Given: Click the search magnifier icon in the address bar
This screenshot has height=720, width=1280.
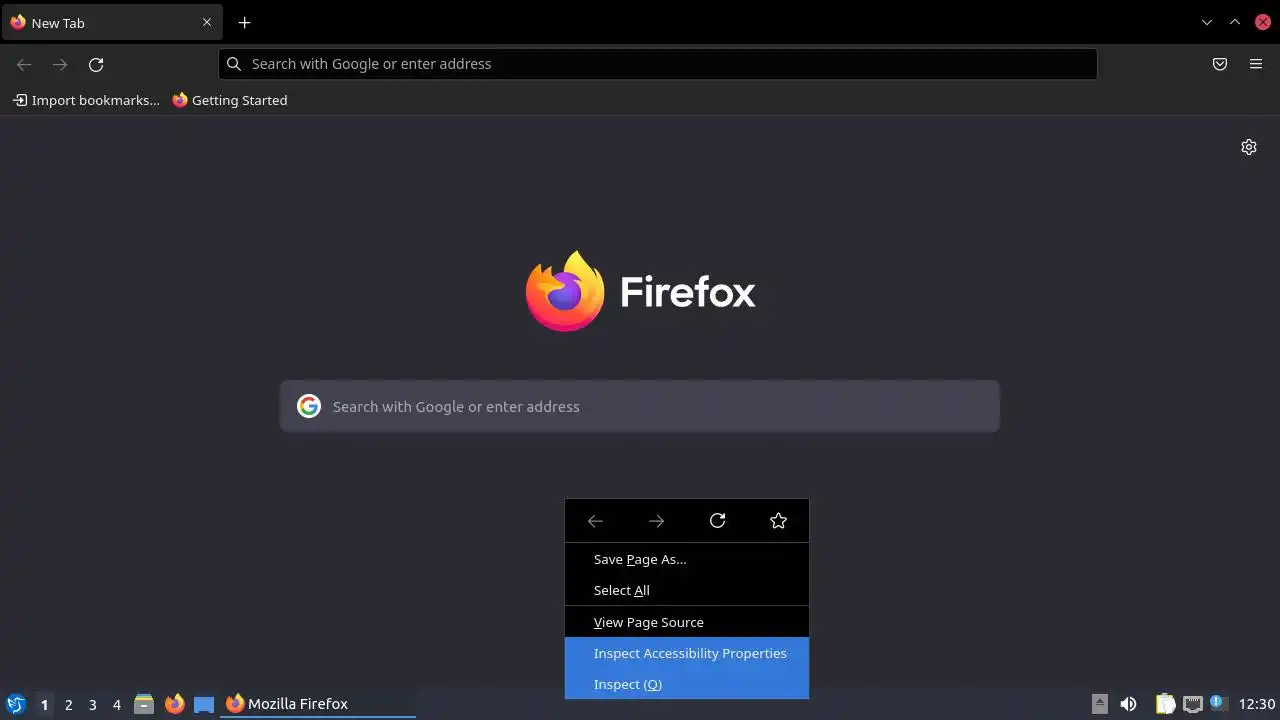Looking at the screenshot, I should tap(234, 64).
